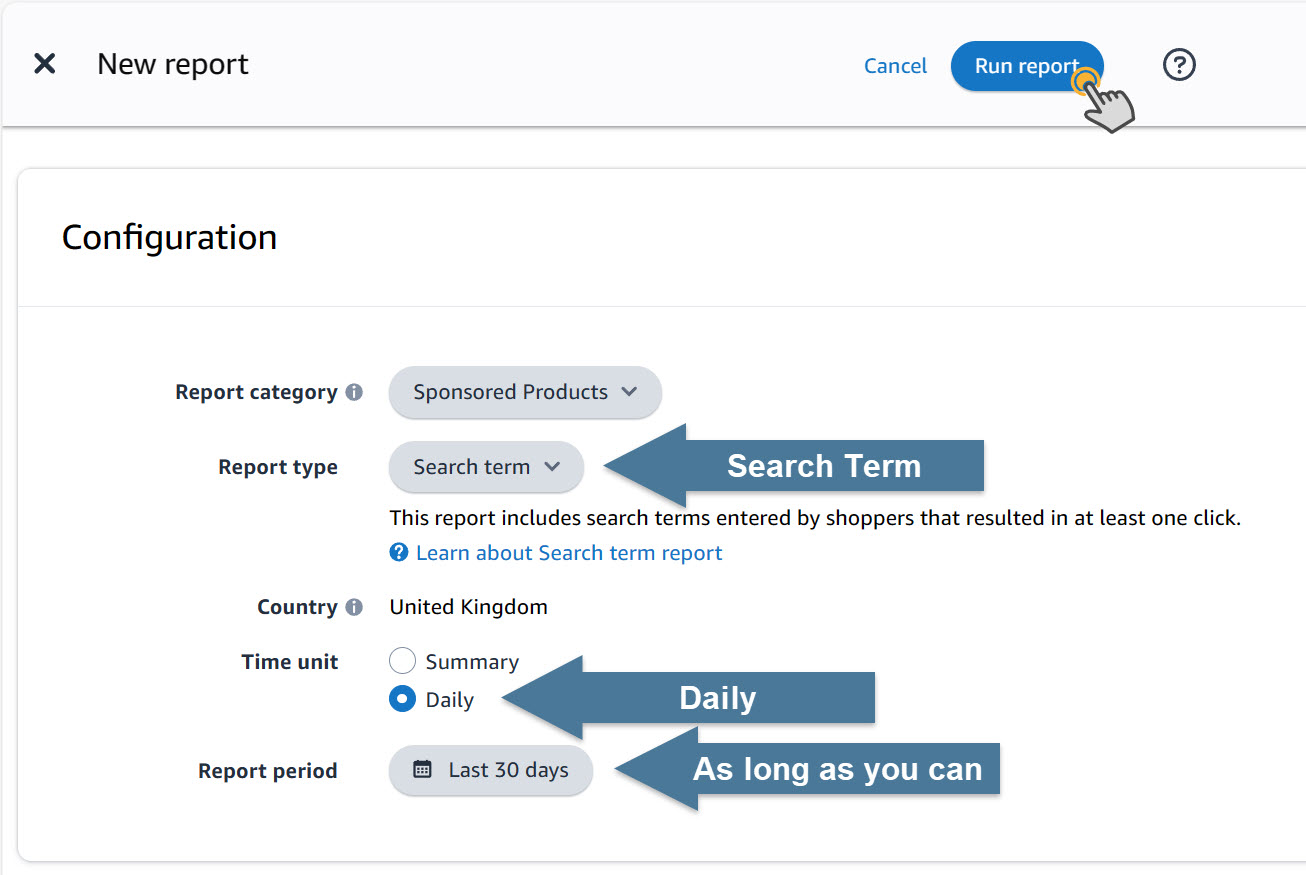Click the info icon beside Report category
This screenshot has width=1306, height=875.
pyautogui.click(x=353, y=392)
